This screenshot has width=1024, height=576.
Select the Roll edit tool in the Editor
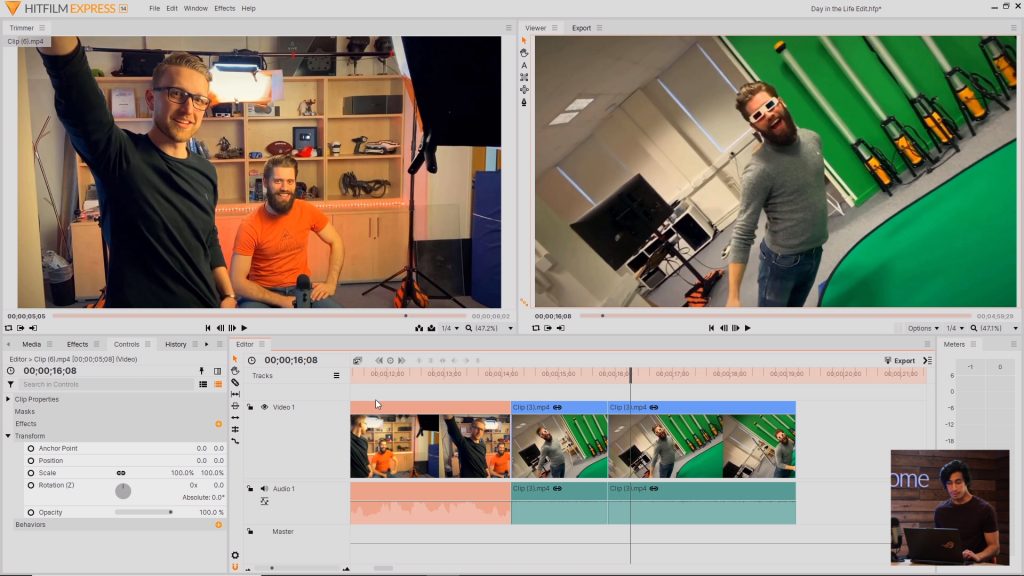[235, 429]
